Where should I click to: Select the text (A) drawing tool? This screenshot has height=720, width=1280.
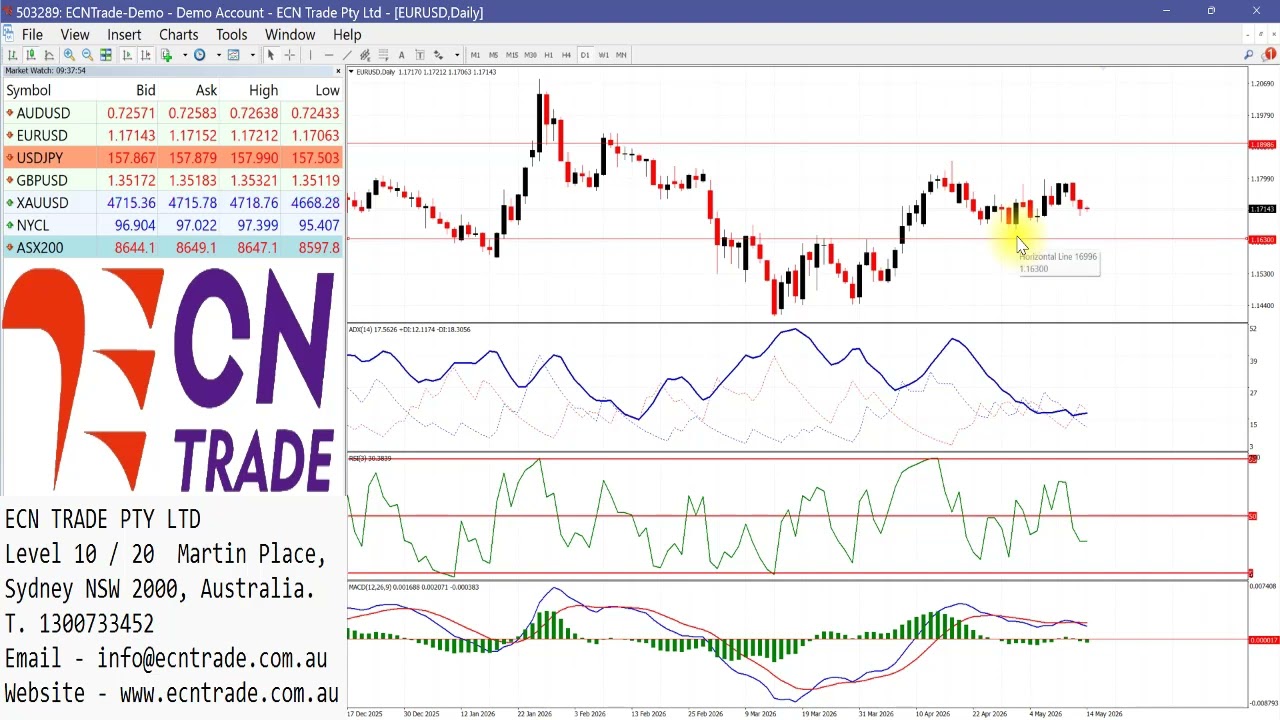(x=401, y=55)
